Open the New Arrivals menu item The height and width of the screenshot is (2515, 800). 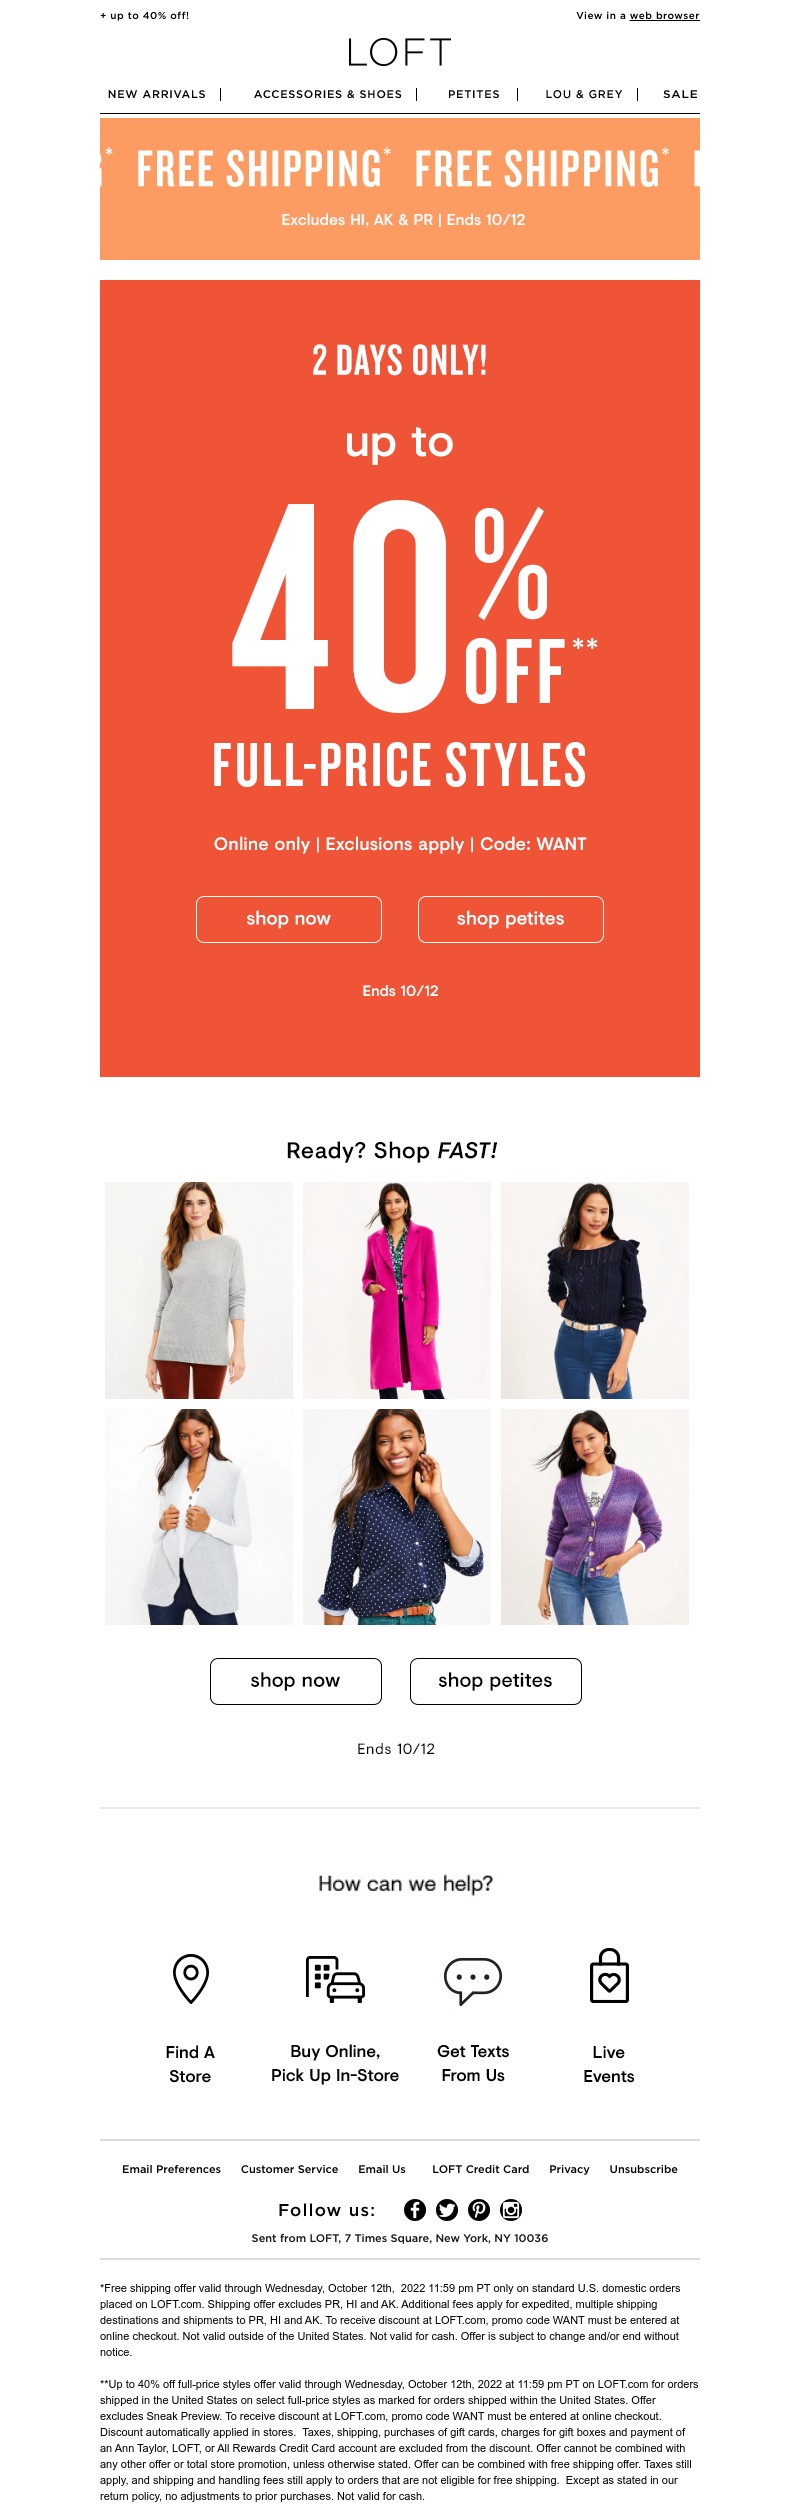[x=157, y=94]
